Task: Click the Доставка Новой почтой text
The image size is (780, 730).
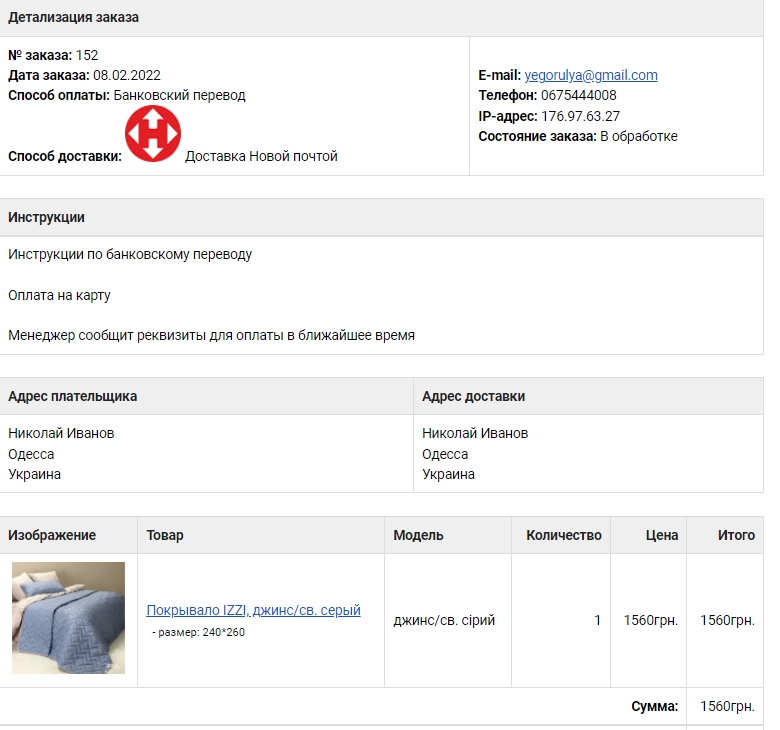Action: [x=261, y=156]
